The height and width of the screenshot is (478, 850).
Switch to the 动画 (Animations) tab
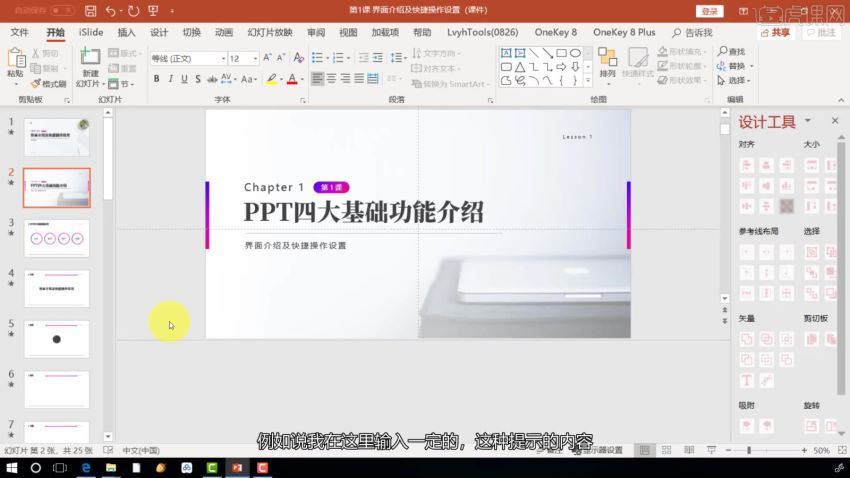click(223, 33)
